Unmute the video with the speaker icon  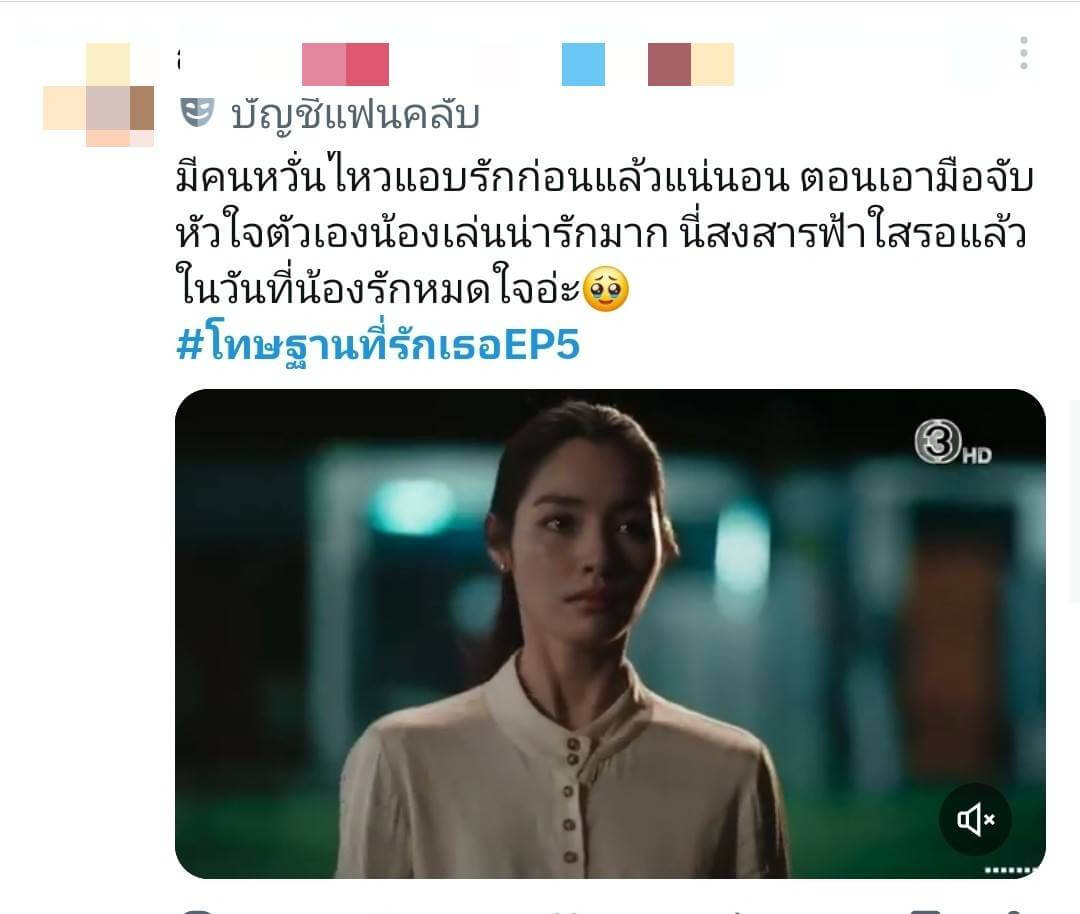click(x=975, y=819)
